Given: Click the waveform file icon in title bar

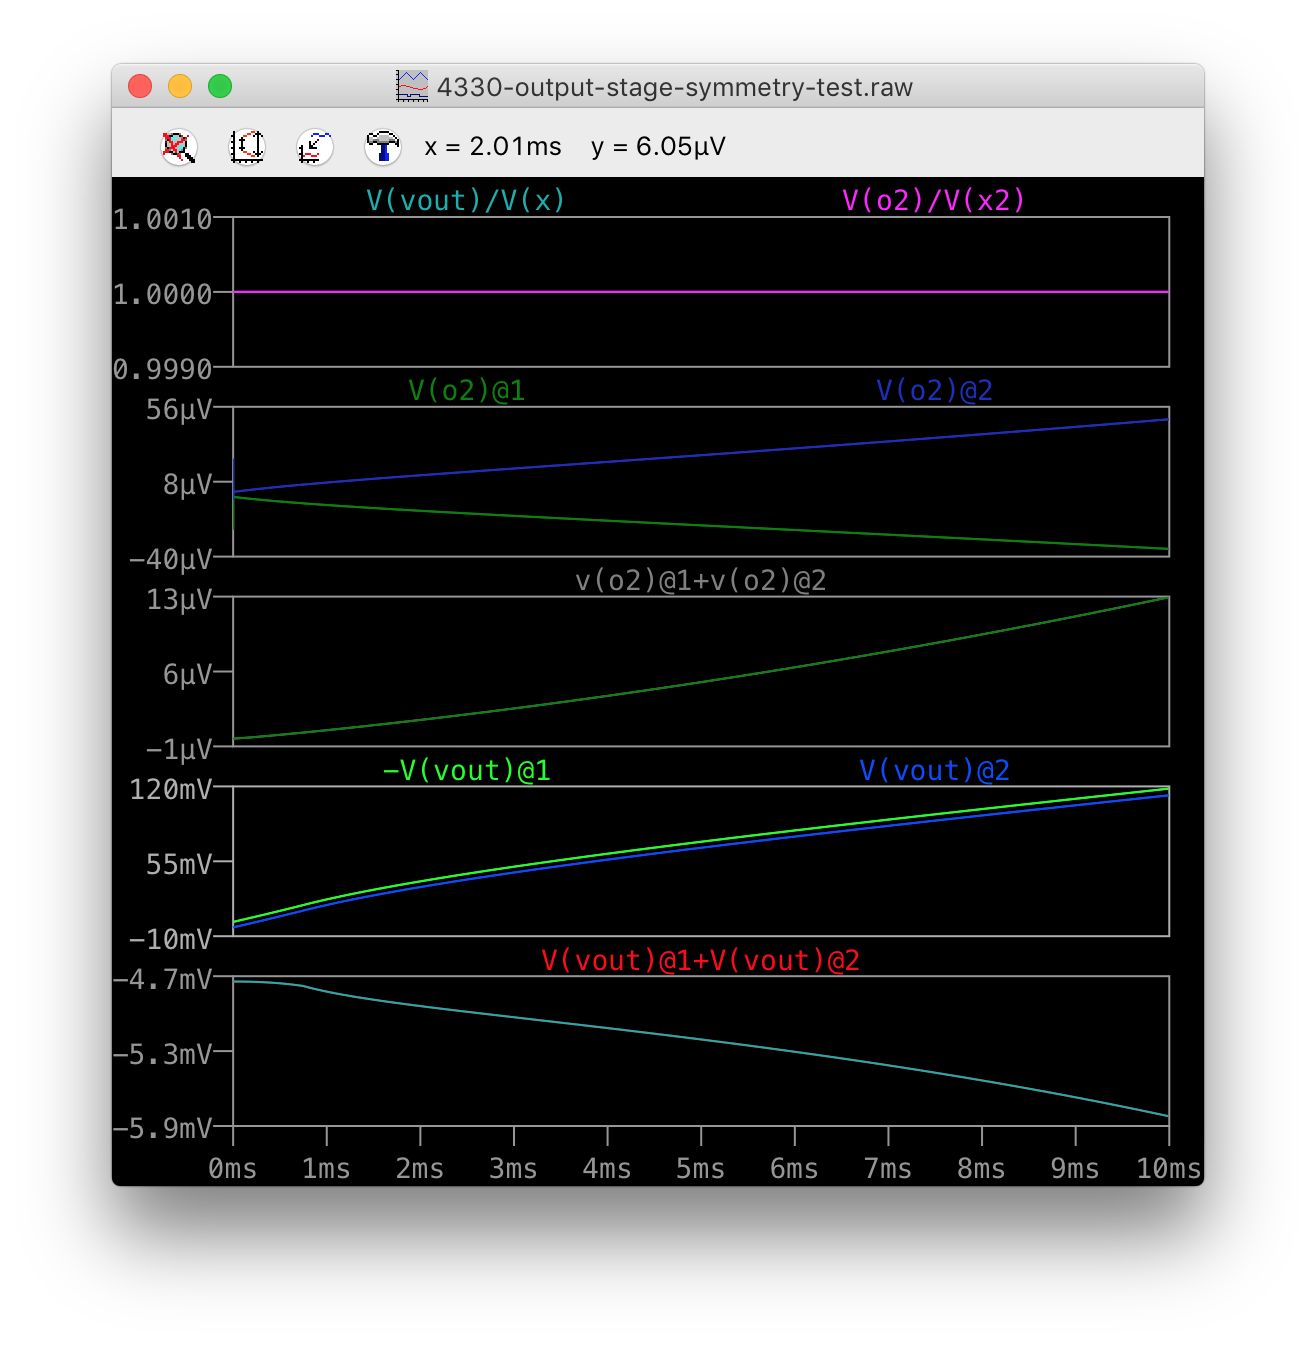Looking at the screenshot, I should pos(412,87).
